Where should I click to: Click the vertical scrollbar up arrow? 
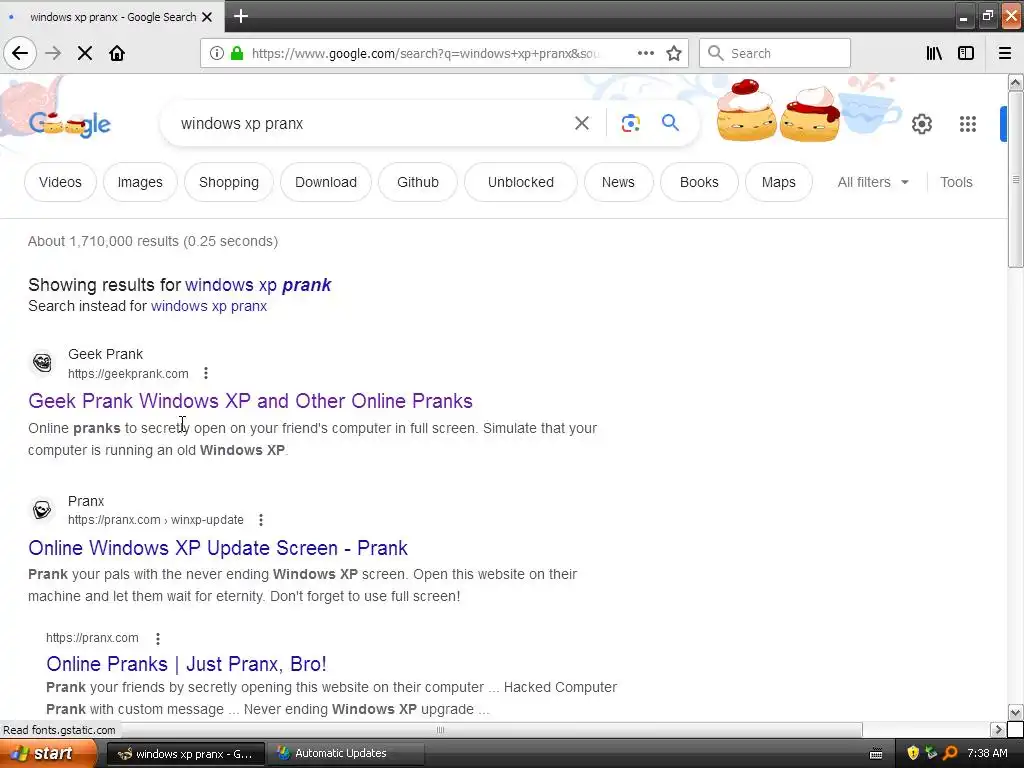tap(1016, 83)
